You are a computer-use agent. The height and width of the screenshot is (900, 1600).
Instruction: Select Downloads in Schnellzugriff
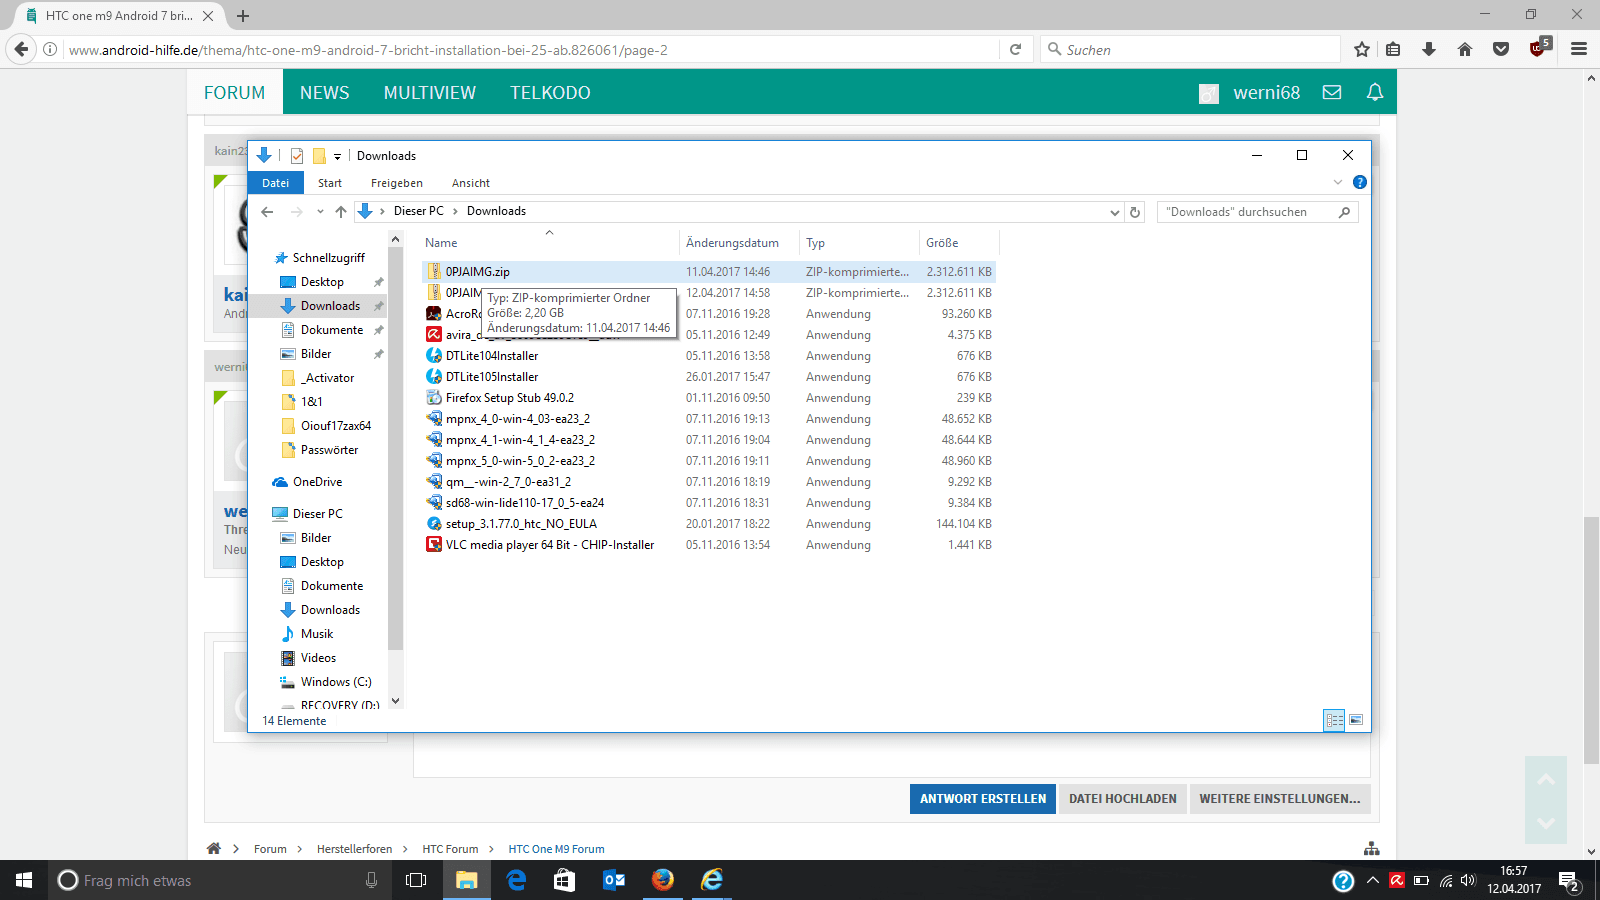(330, 306)
